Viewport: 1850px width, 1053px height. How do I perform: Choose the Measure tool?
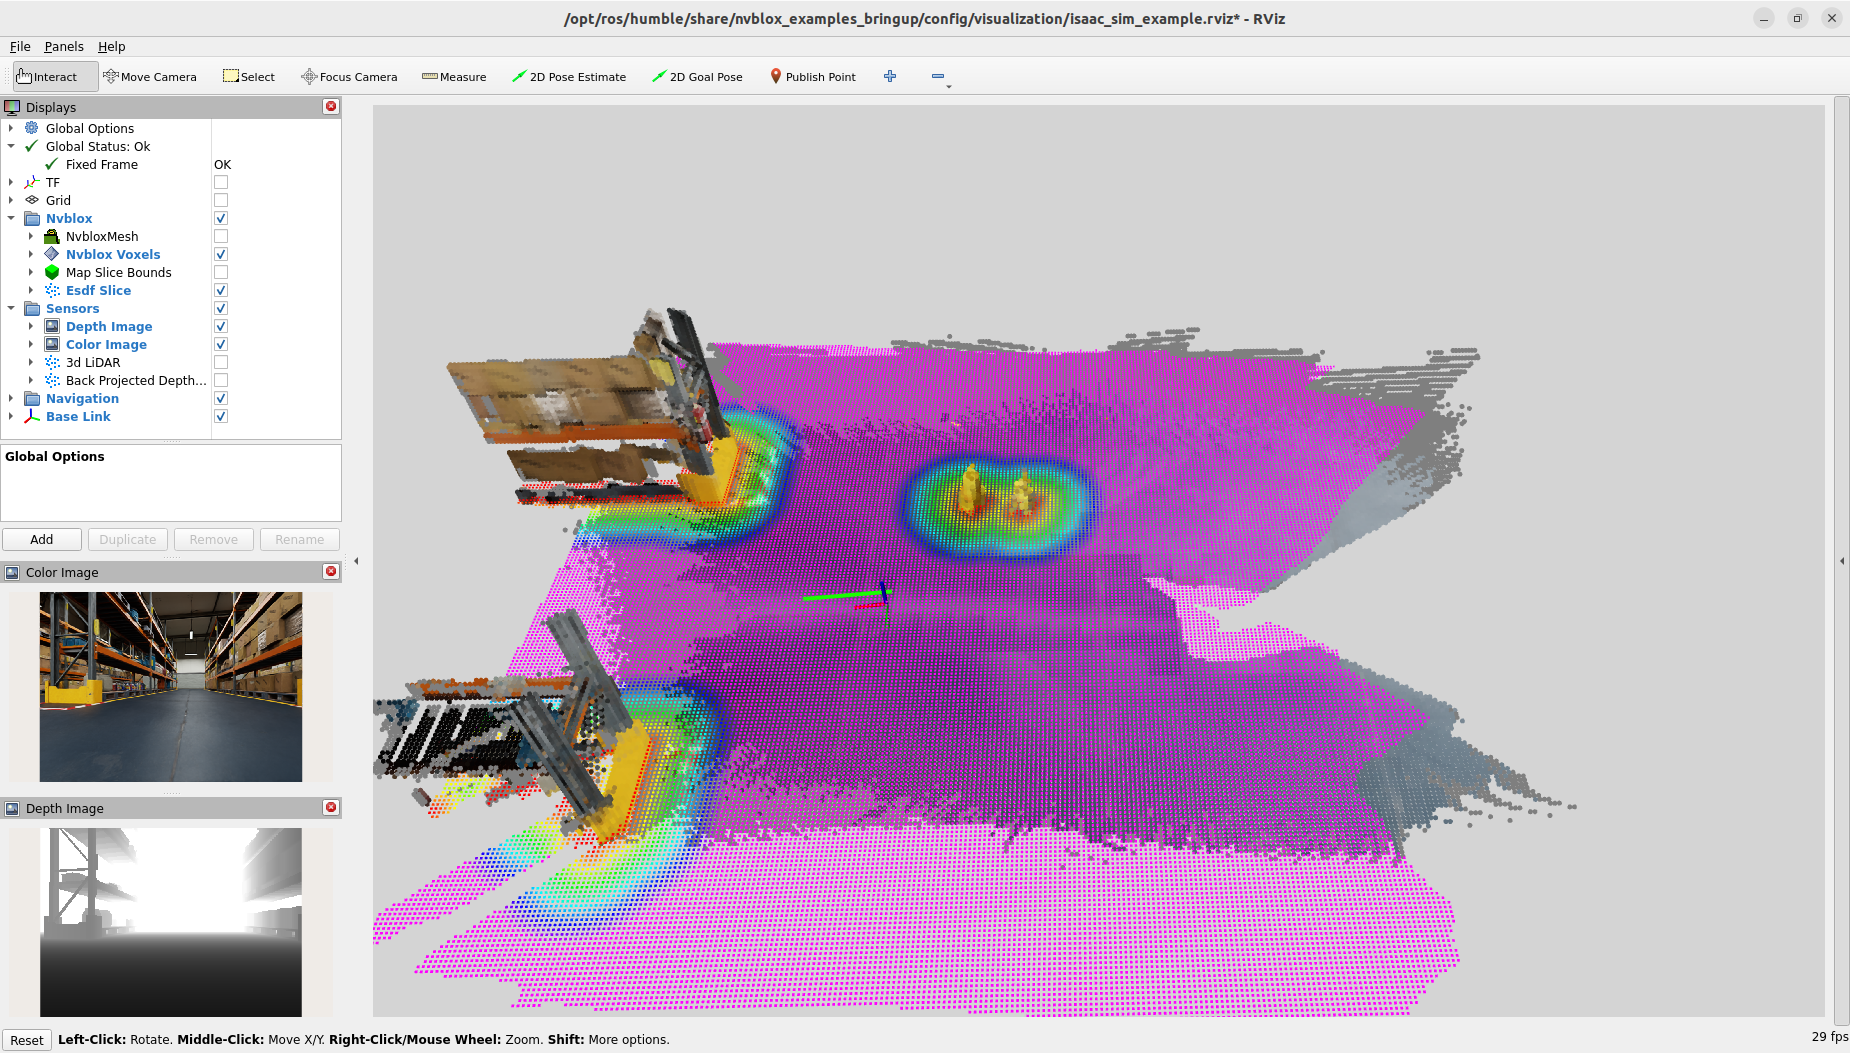[454, 77]
